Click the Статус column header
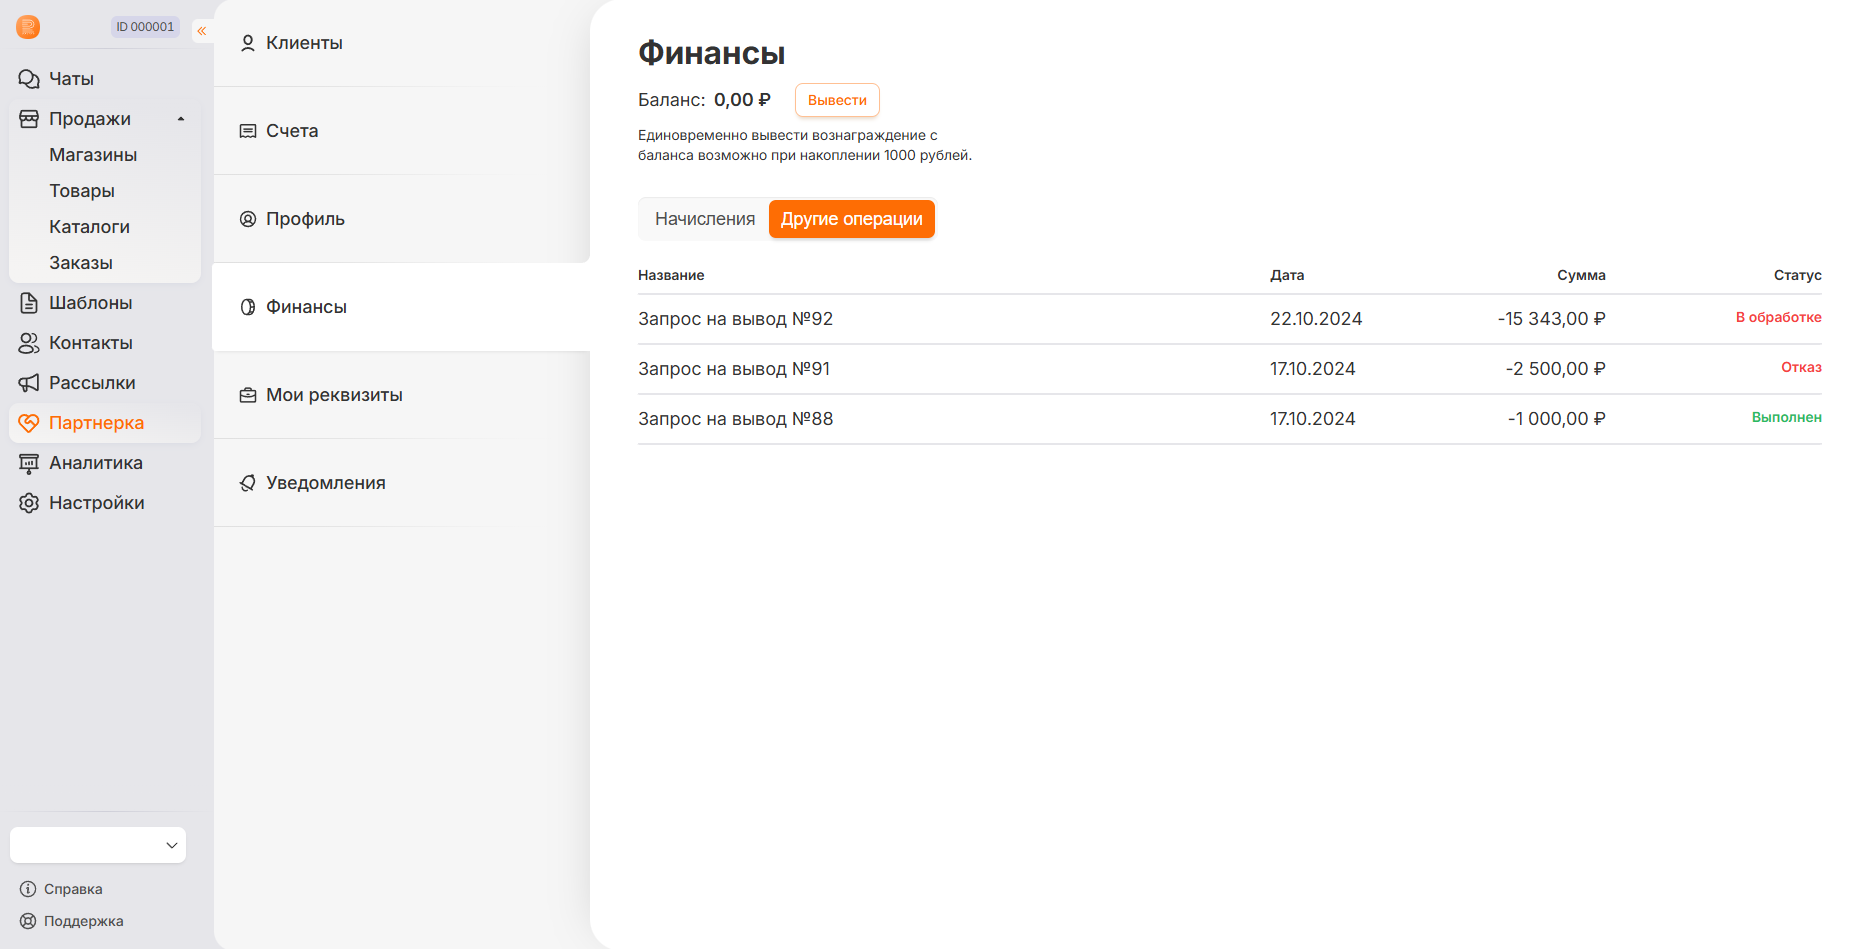1869x949 pixels. pyautogui.click(x=1798, y=275)
